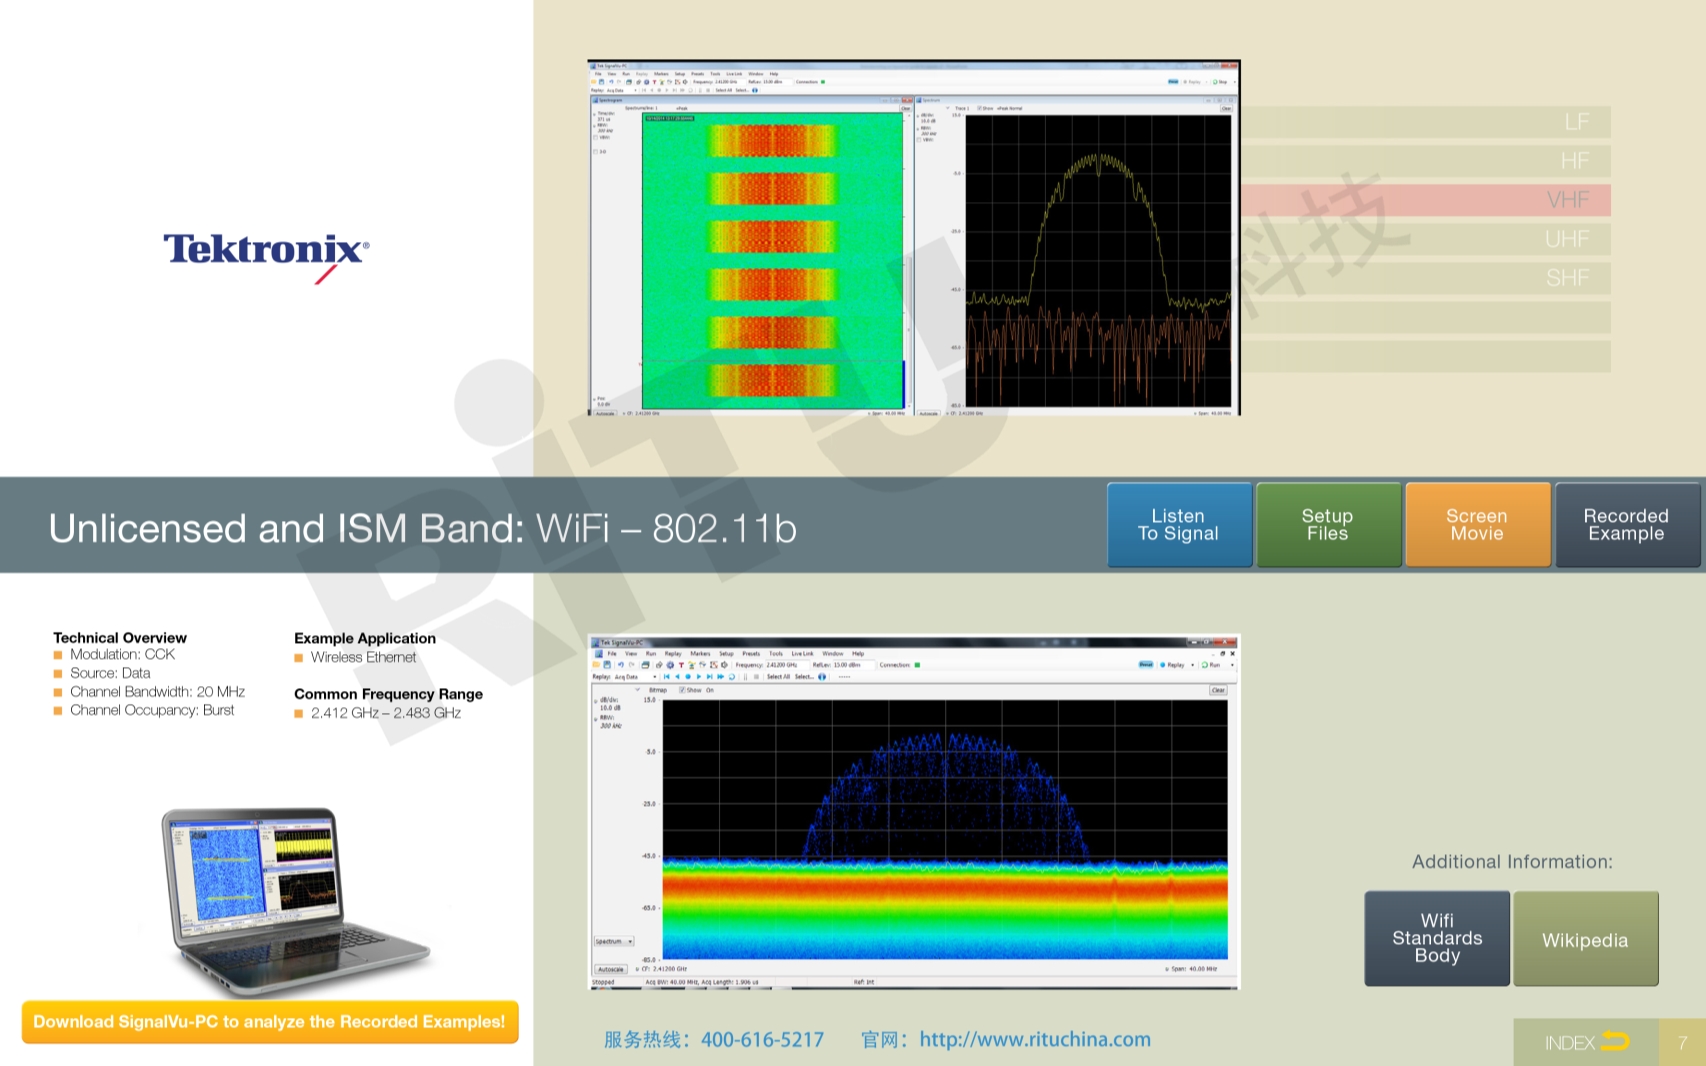Toggle the Show checkbox for Trace 1
The width and height of the screenshot is (1706, 1066).
(978, 108)
